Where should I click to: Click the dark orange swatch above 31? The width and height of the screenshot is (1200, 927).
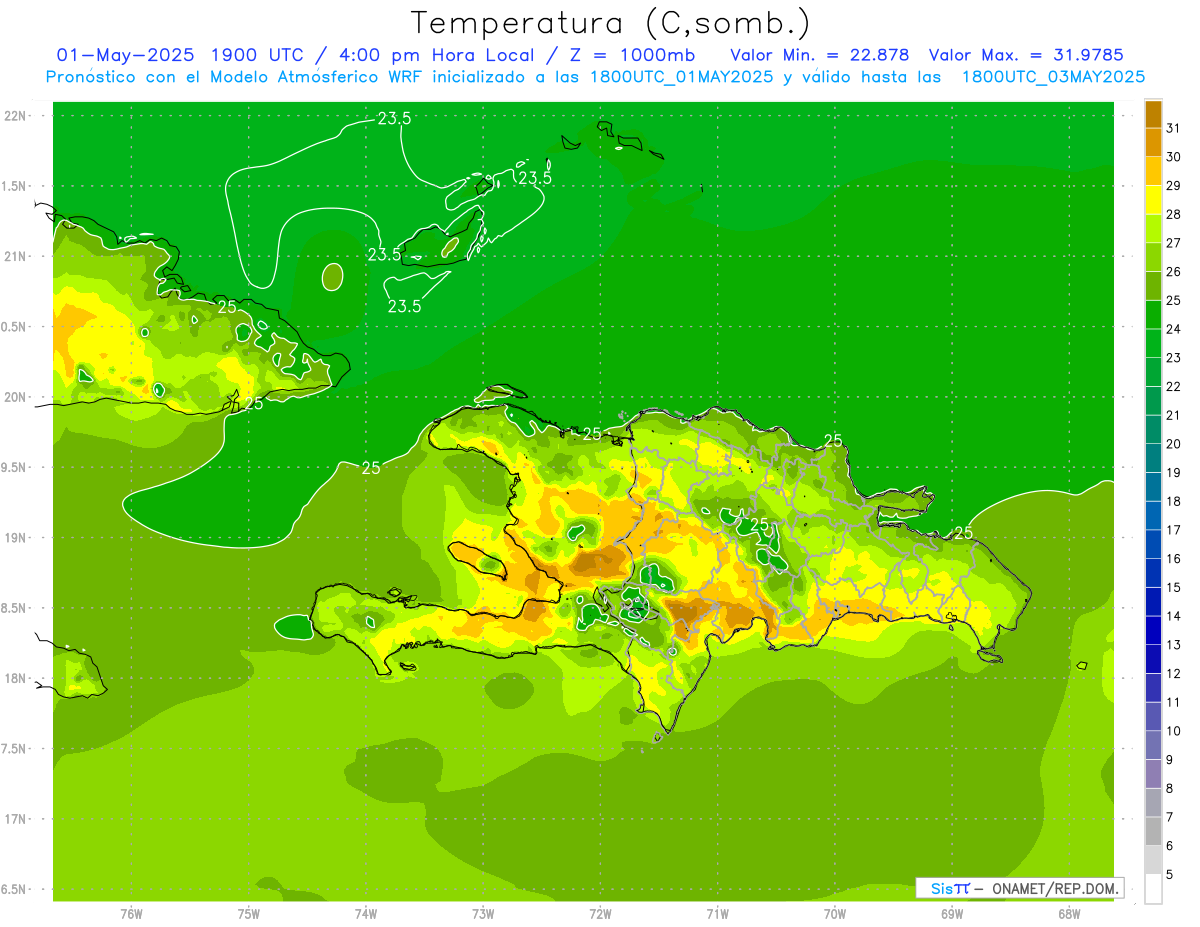tap(1153, 114)
